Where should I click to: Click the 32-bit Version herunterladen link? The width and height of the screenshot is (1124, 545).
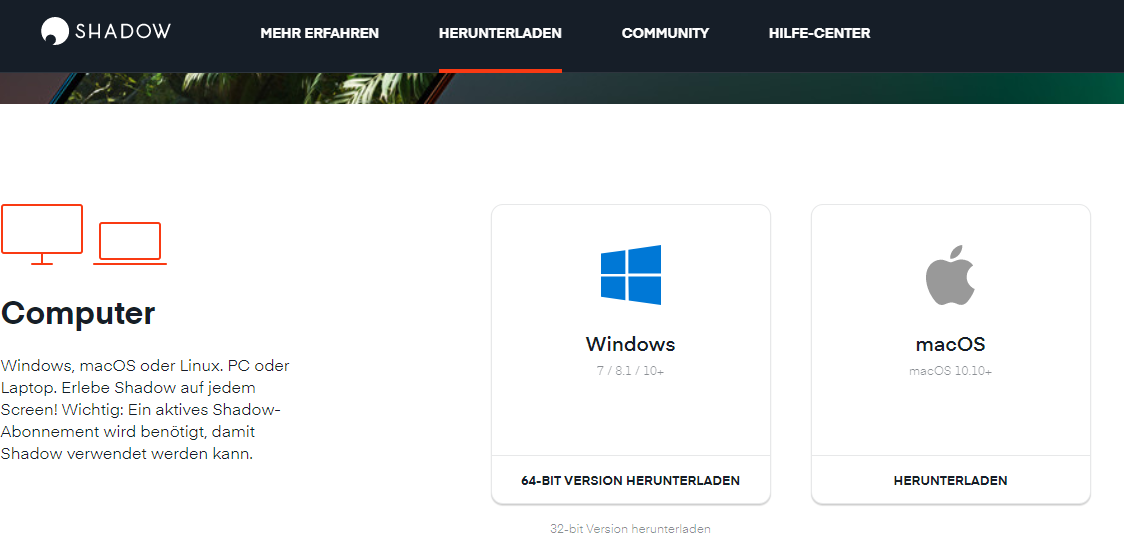[x=631, y=529]
